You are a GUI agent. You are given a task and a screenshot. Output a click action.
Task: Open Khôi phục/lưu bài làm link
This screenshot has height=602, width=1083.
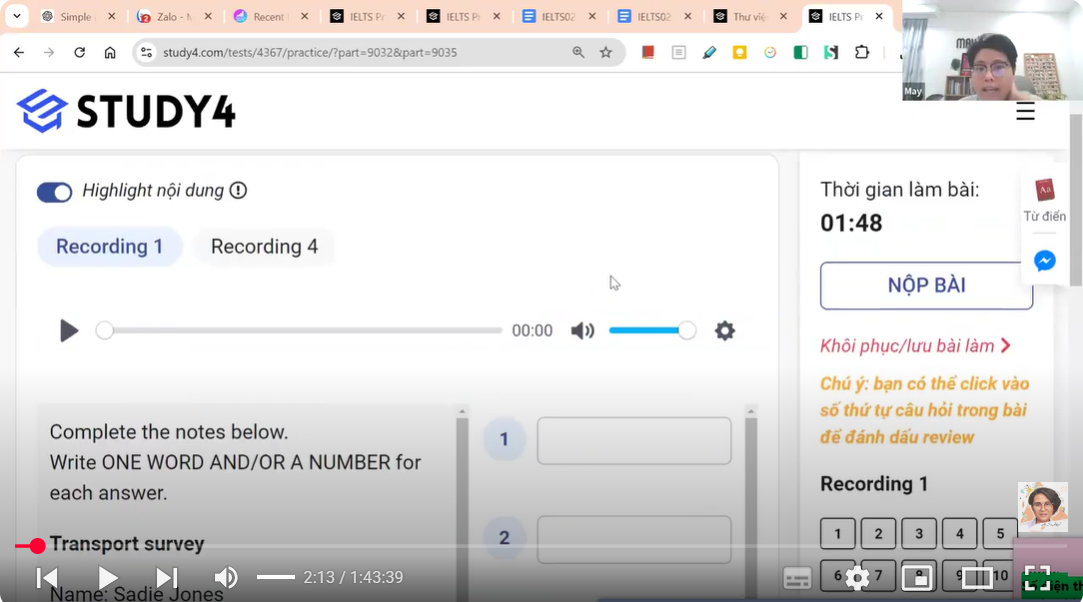tap(915, 346)
